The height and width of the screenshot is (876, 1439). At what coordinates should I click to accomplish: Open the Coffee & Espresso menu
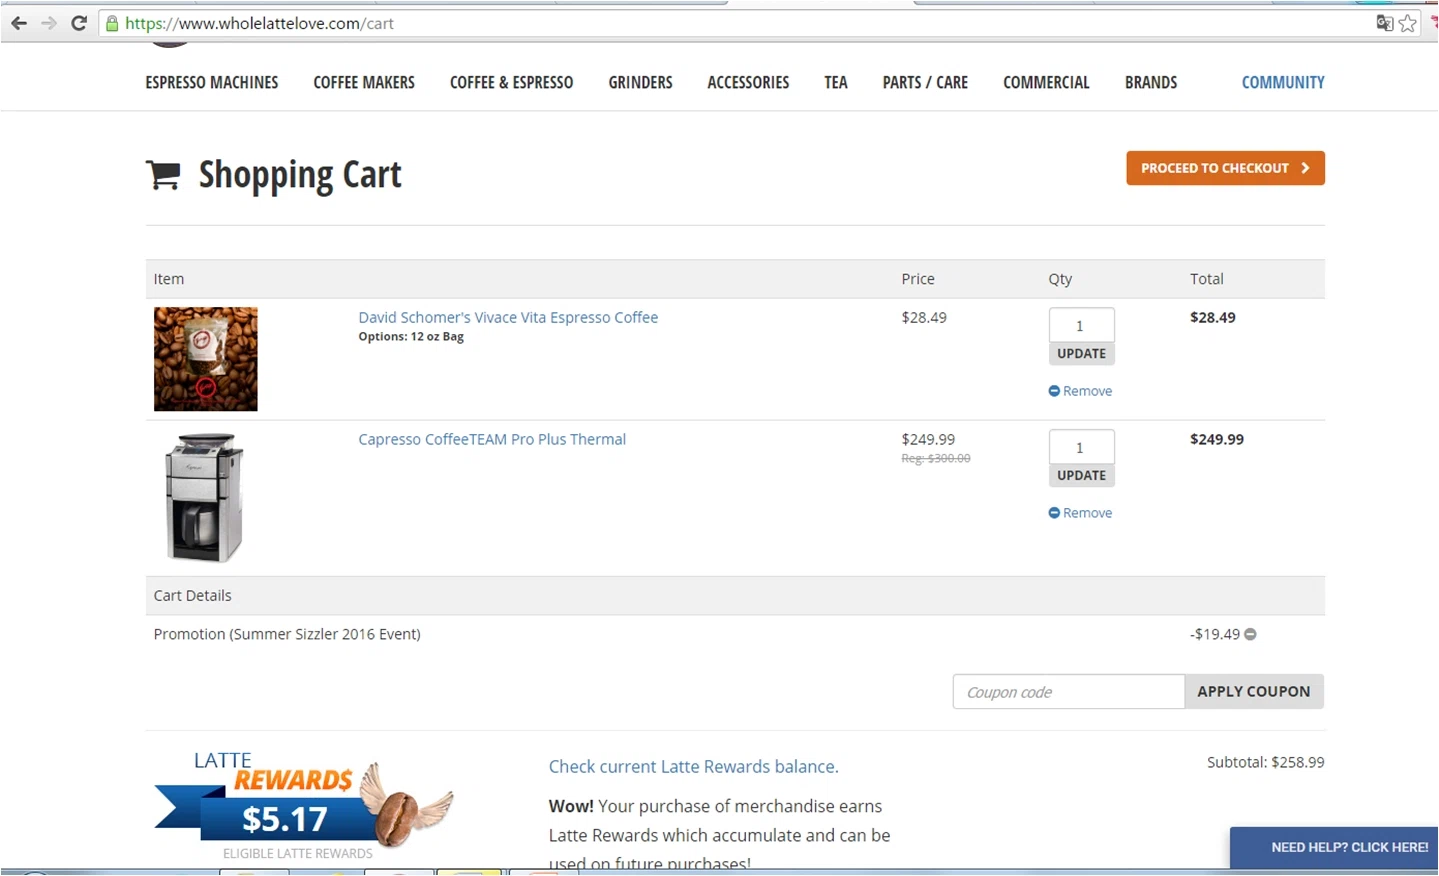click(x=511, y=82)
